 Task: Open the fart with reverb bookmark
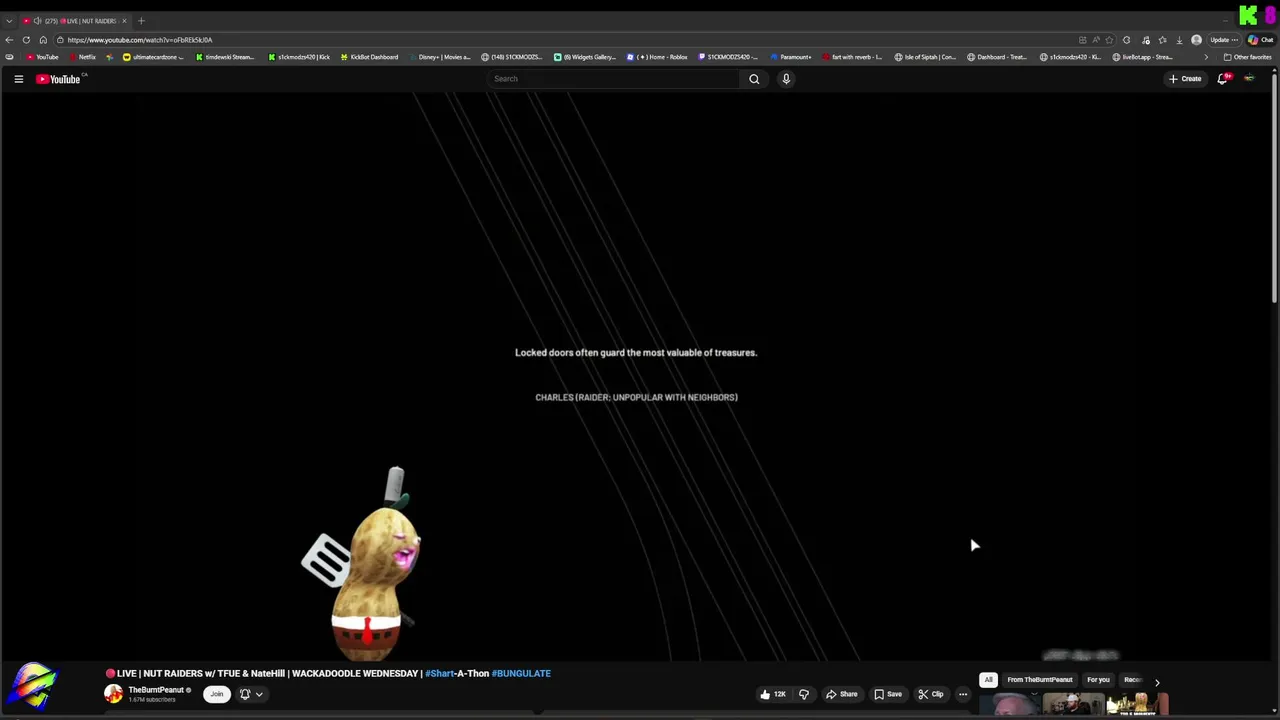tap(853, 57)
